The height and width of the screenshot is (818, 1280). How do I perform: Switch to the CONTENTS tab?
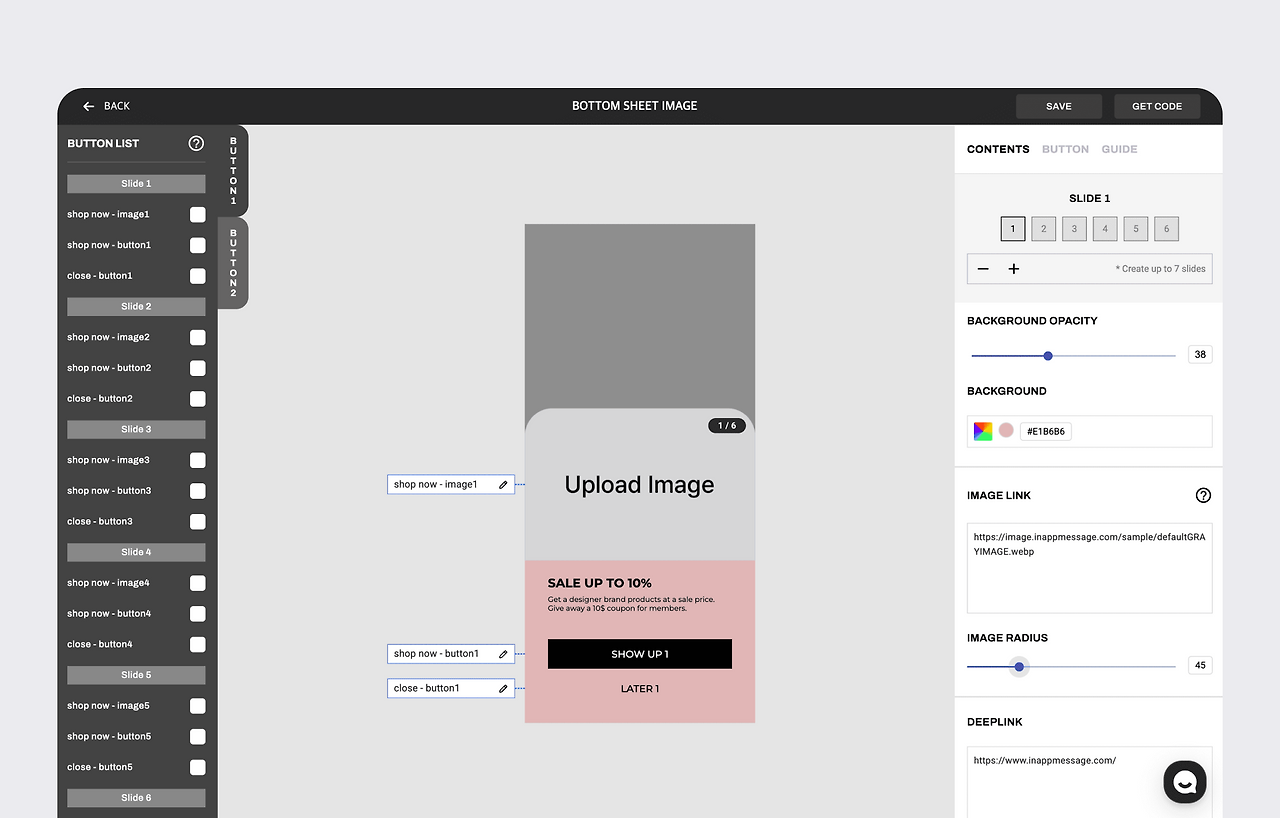(998, 149)
